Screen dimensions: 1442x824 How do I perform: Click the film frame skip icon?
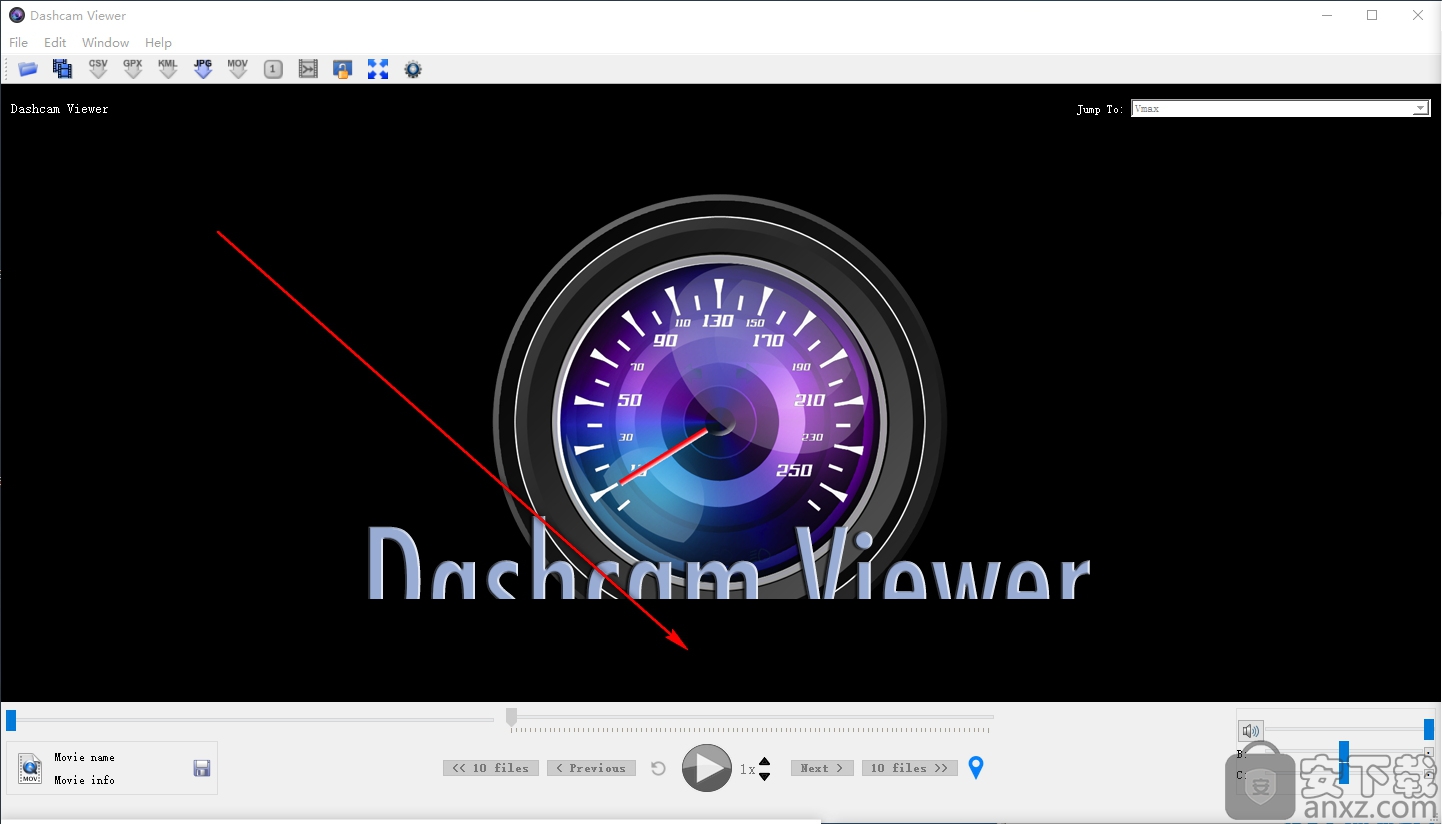pos(308,69)
